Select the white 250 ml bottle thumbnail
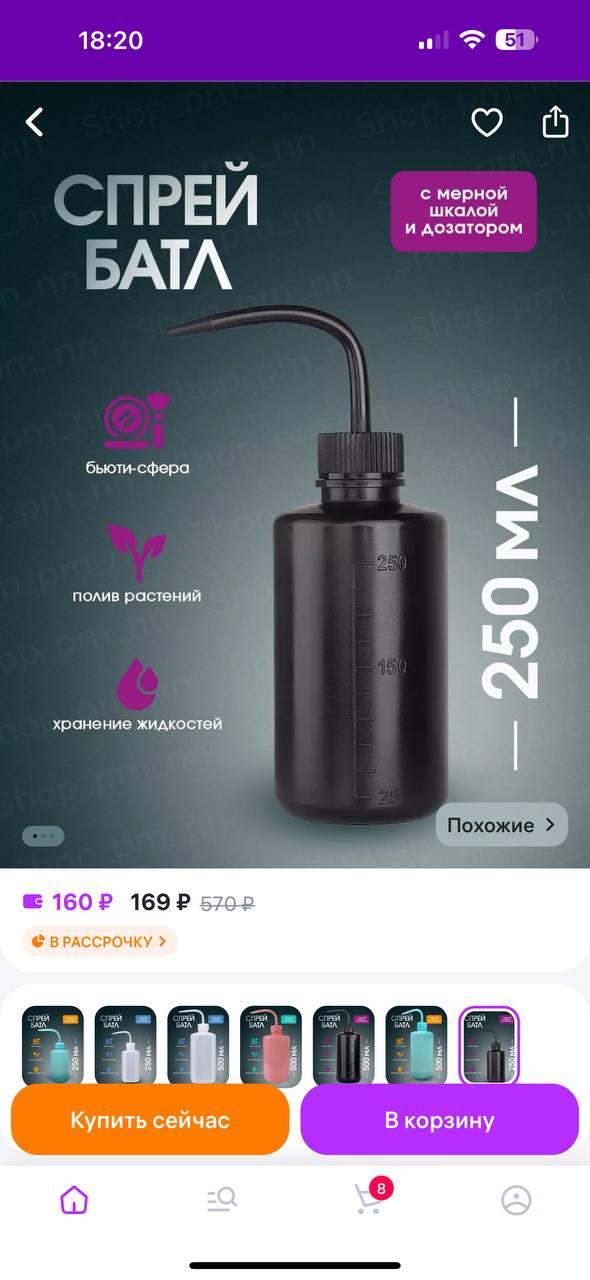 pyautogui.click(x=126, y=1045)
